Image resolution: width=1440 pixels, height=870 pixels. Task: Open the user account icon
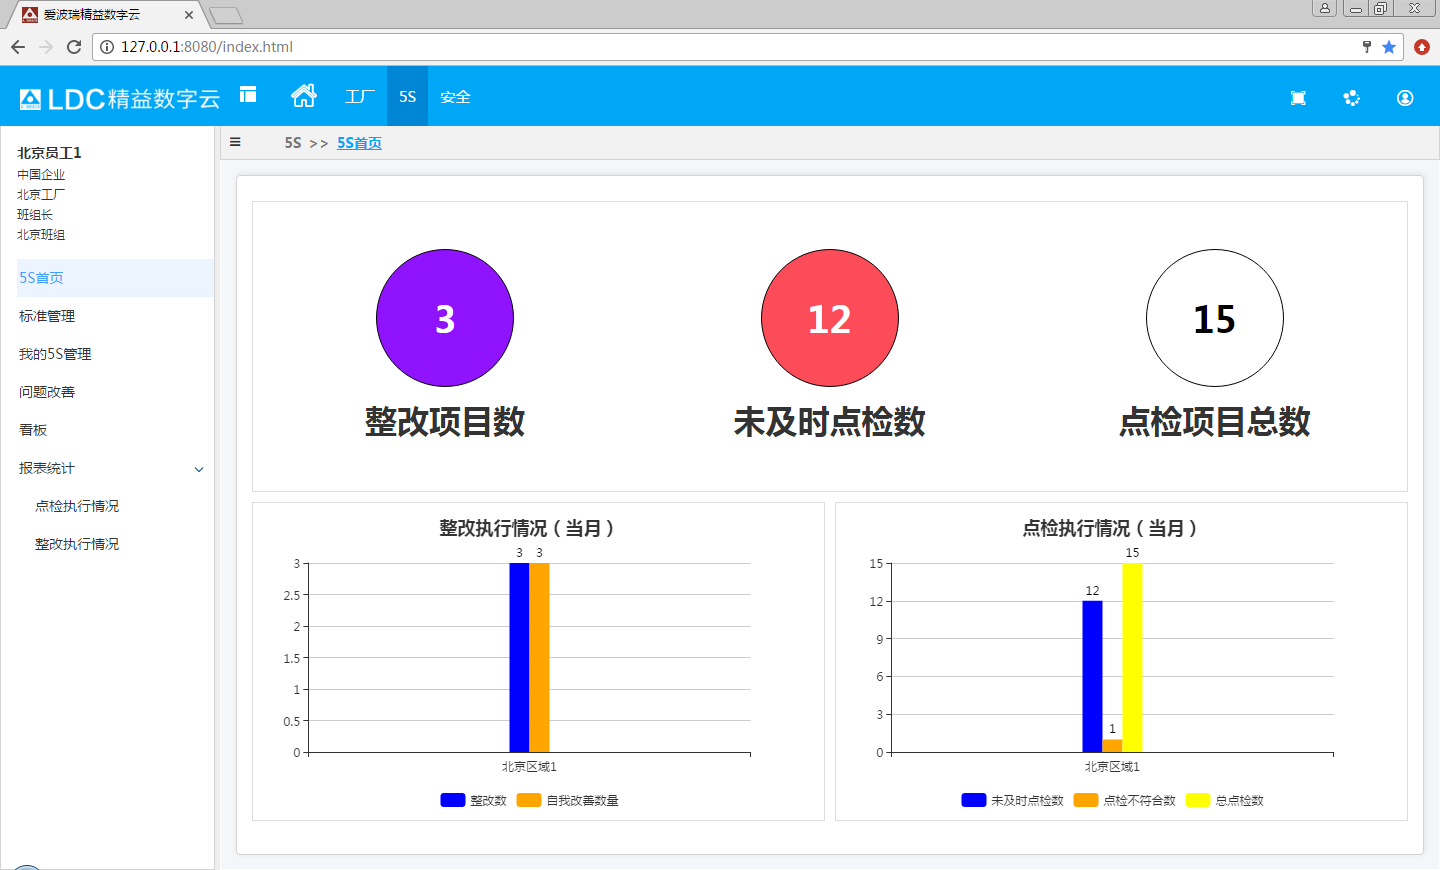[x=1405, y=98]
